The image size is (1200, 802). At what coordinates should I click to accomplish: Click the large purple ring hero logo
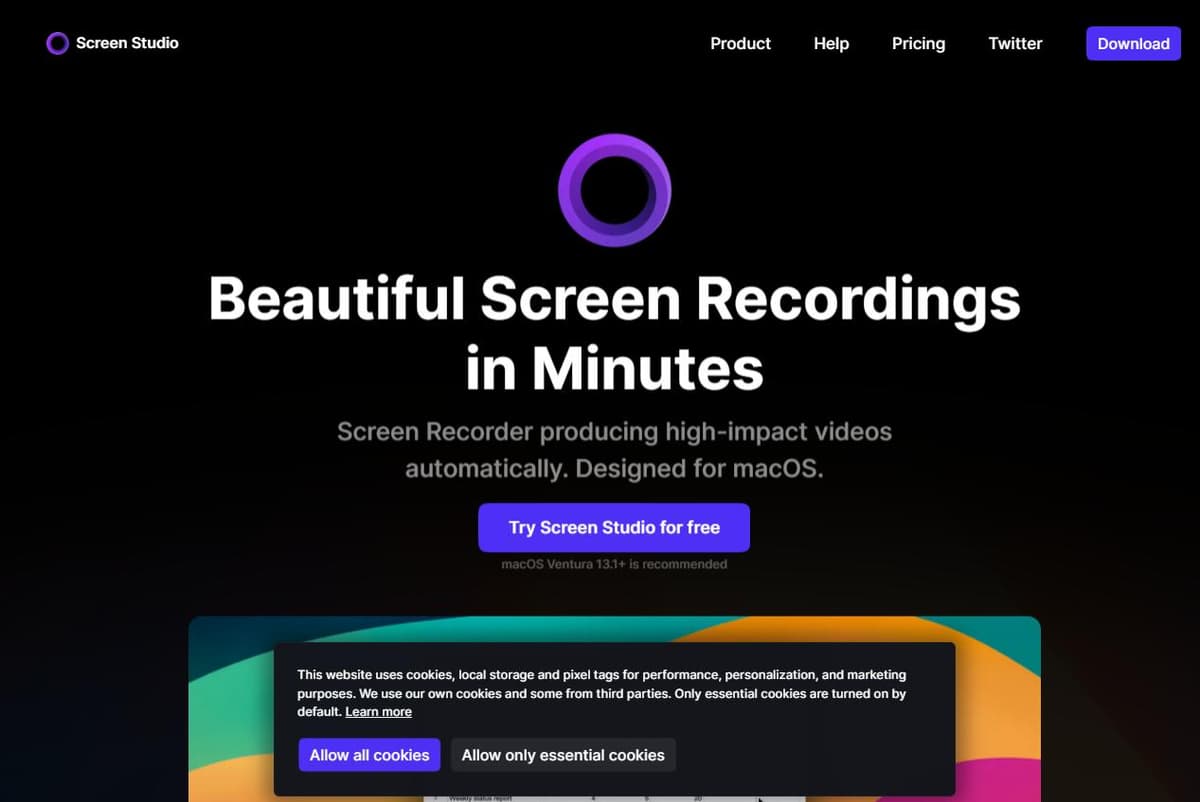(614, 189)
